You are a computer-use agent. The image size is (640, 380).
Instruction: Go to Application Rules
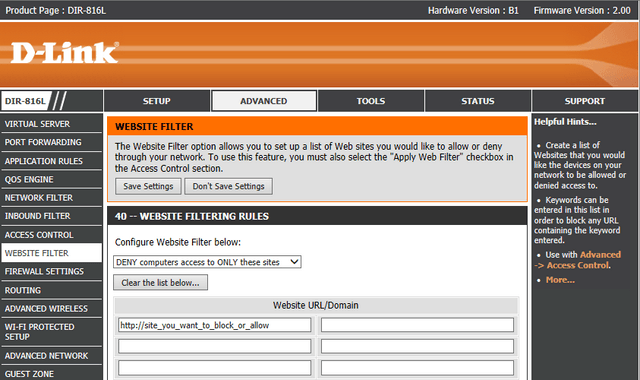click(x=51, y=161)
